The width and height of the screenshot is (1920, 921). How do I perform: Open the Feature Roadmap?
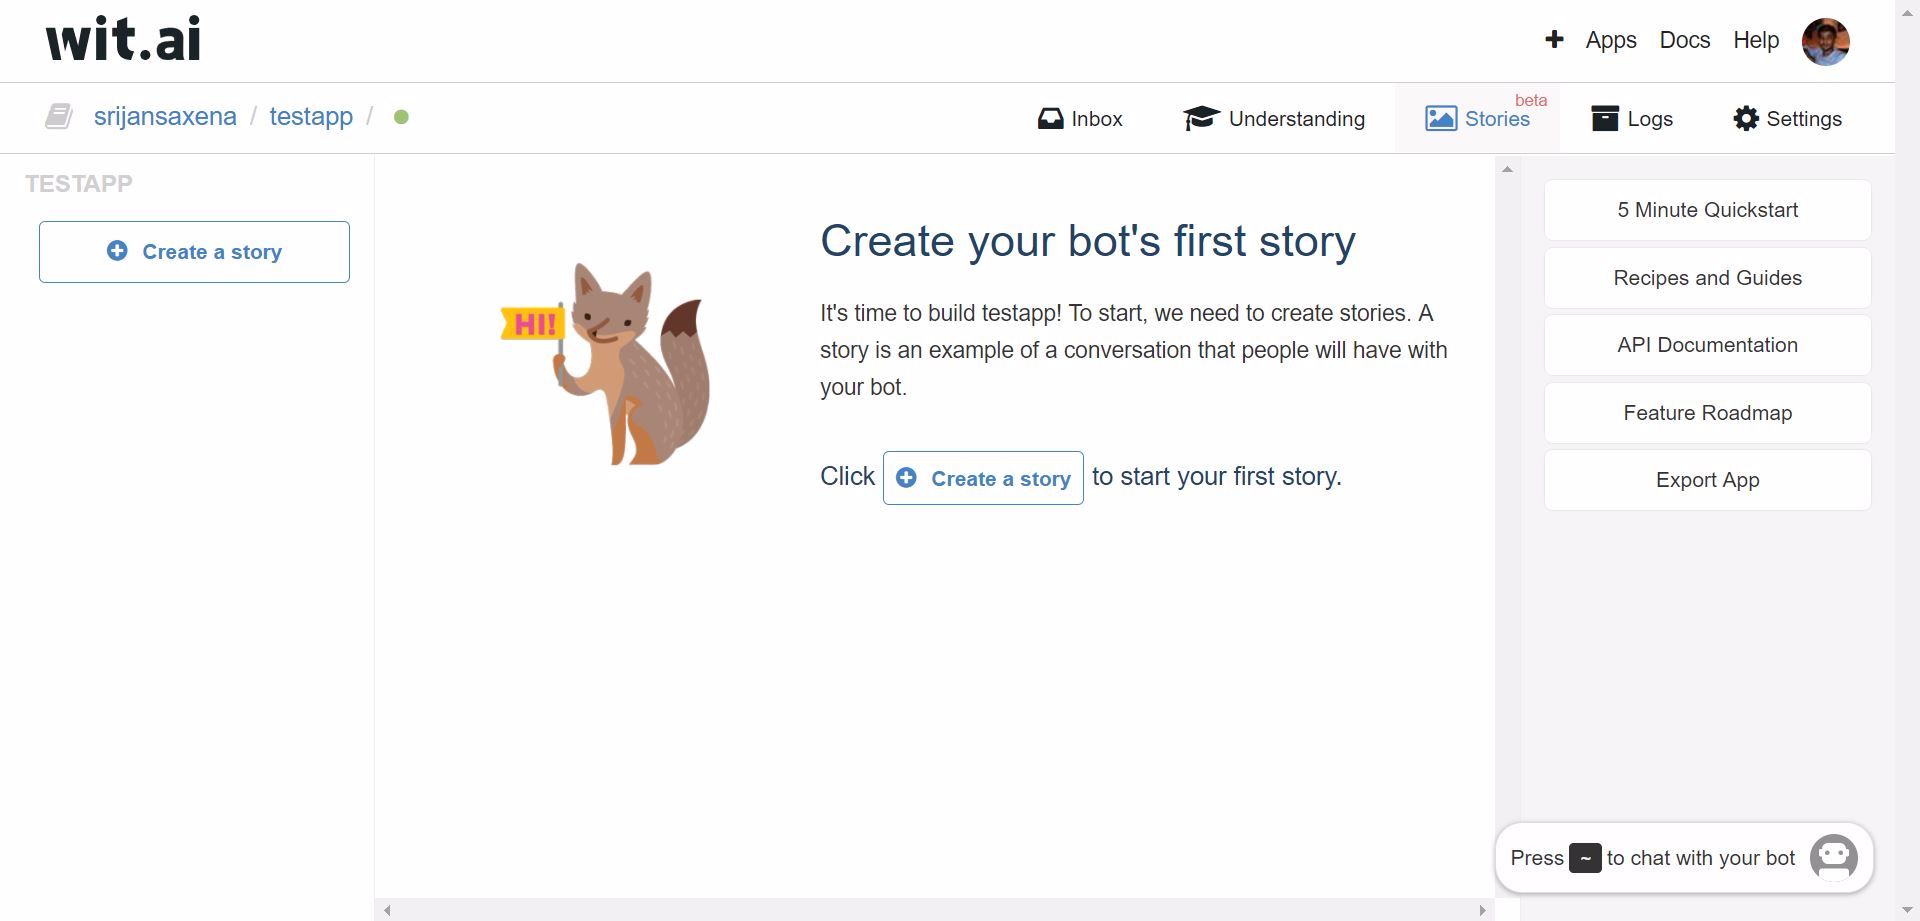pyautogui.click(x=1707, y=413)
